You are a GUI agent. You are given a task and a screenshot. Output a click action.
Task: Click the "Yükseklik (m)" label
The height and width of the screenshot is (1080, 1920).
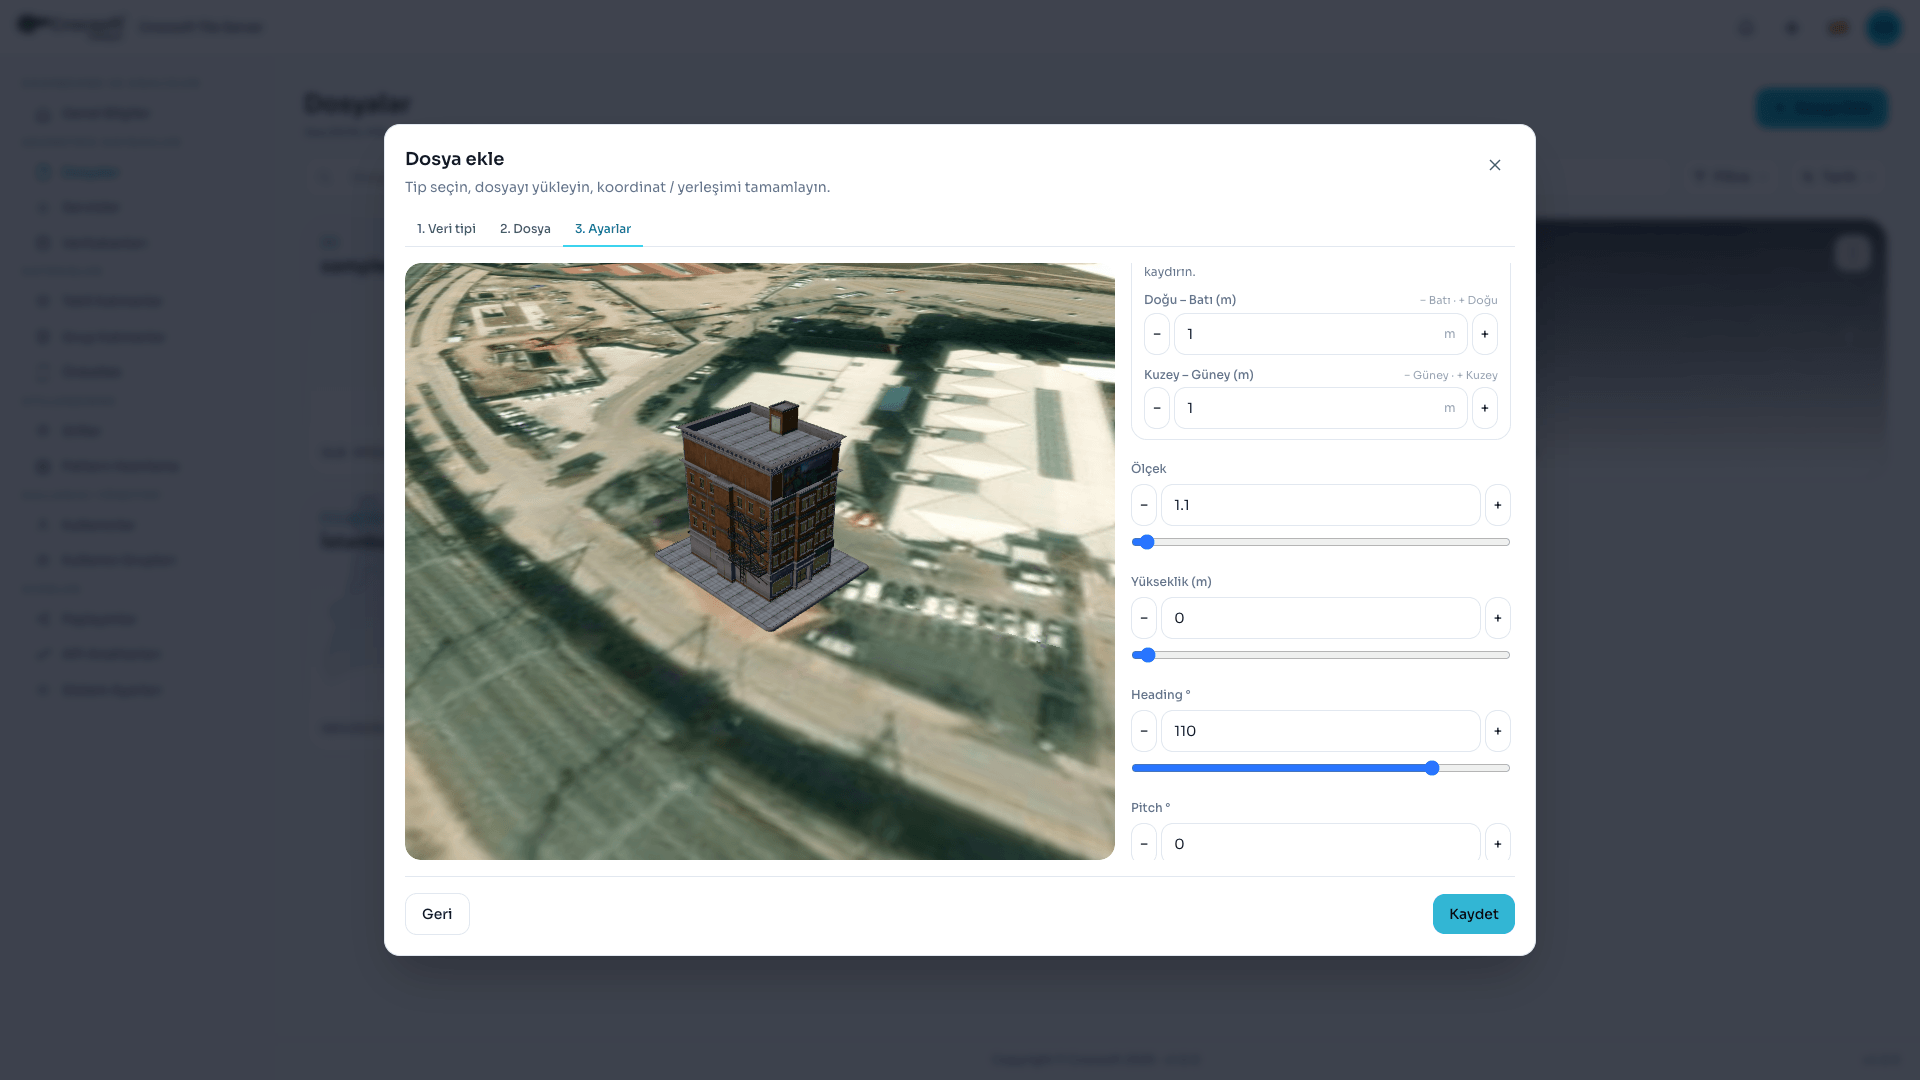(x=1171, y=582)
